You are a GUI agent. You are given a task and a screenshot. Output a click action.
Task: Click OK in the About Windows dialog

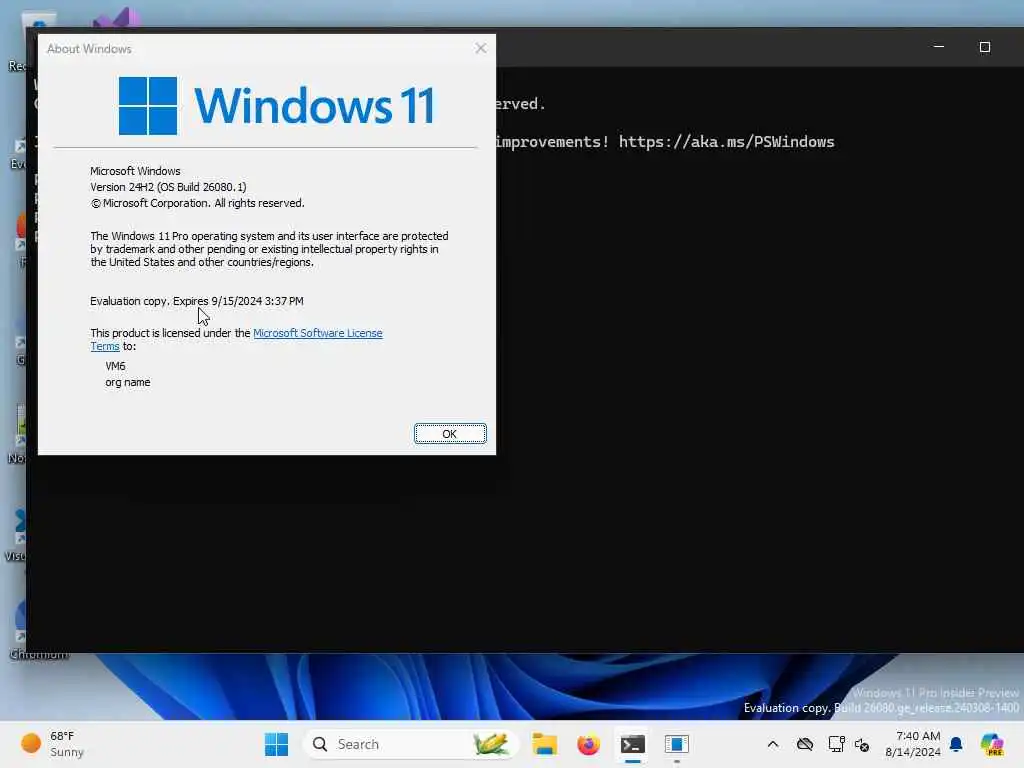coord(450,434)
